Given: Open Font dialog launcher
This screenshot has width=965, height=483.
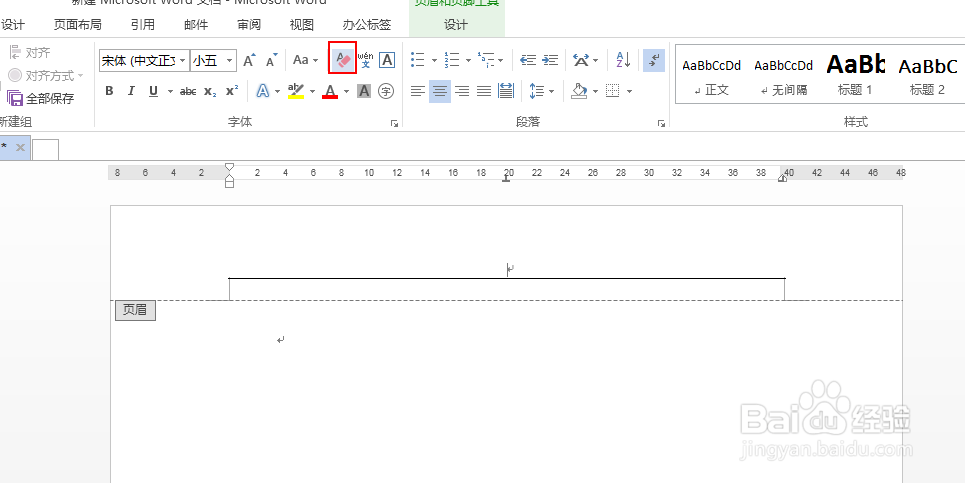Looking at the screenshot, I should click(x=394, y=124).
